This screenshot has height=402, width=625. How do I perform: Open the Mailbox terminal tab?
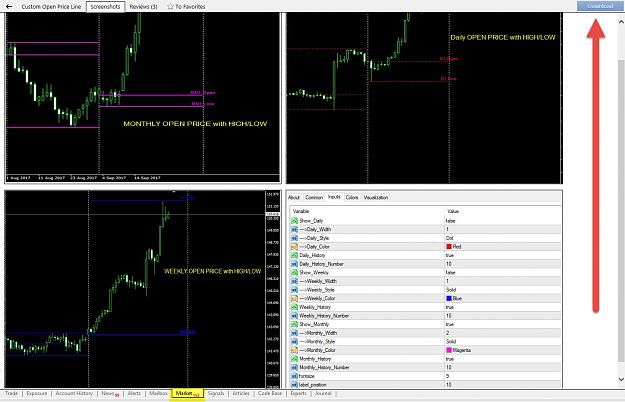(x=158, y=393)
